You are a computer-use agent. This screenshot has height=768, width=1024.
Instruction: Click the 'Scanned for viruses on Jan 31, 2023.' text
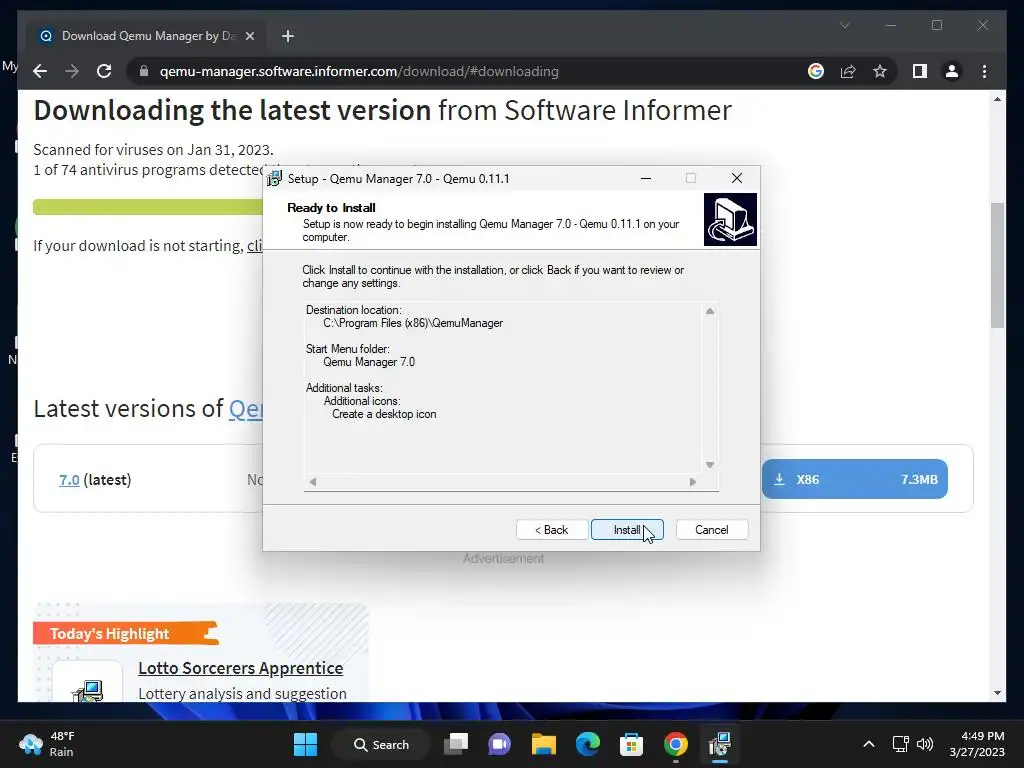pyautogui.click(x=153, y=150)
